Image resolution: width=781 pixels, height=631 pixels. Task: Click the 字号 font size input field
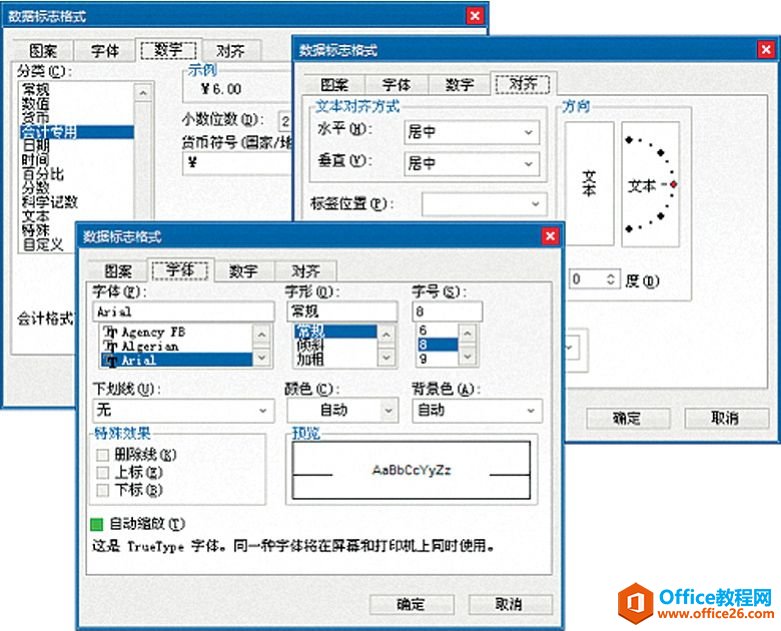tap(447, 312)
